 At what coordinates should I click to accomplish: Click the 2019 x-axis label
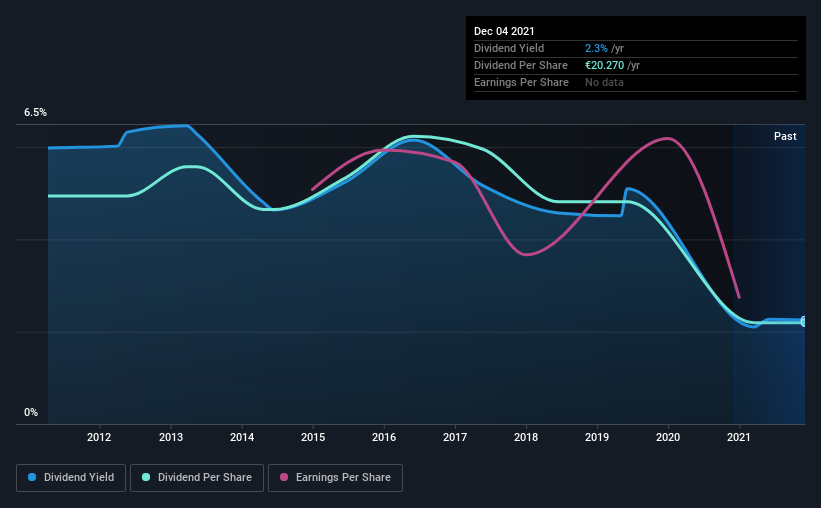(x=597, y=437)
